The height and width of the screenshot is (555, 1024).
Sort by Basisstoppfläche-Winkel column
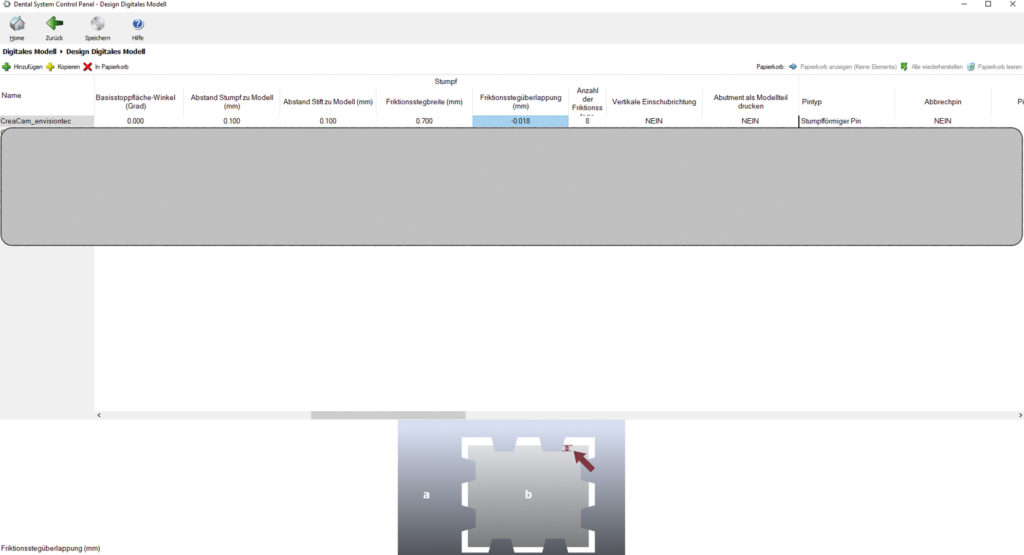[135, 101]
